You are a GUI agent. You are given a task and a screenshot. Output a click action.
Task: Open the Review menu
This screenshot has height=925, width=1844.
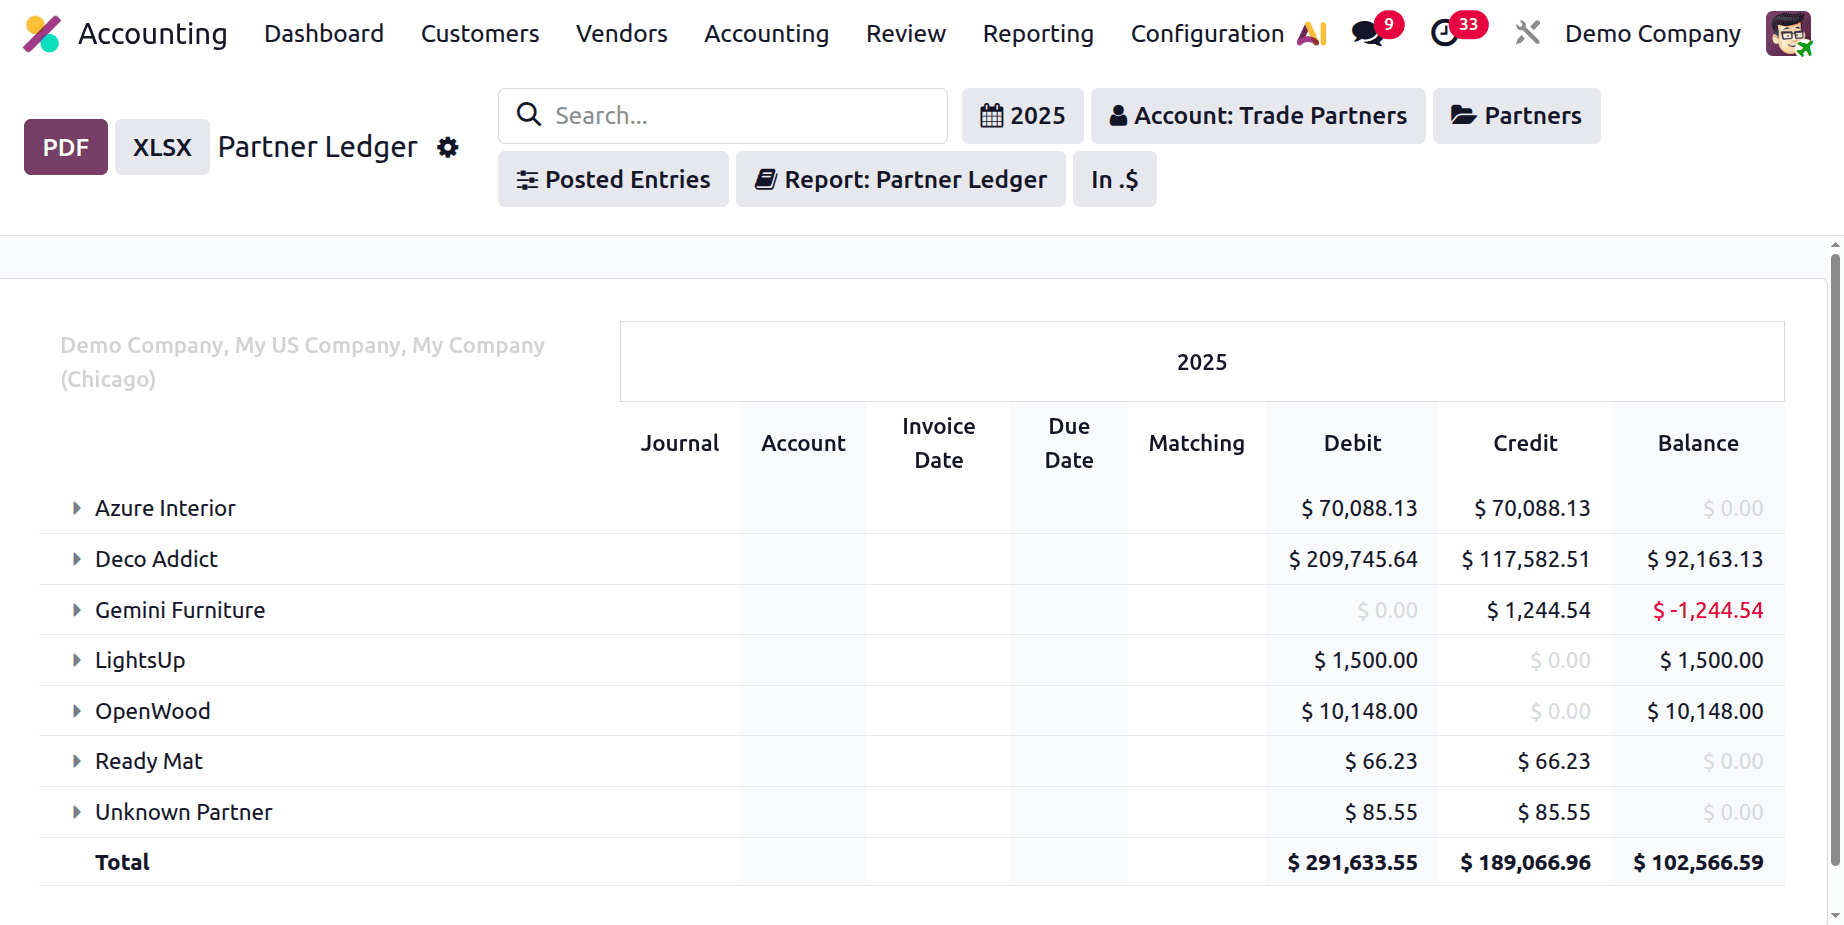906,34
